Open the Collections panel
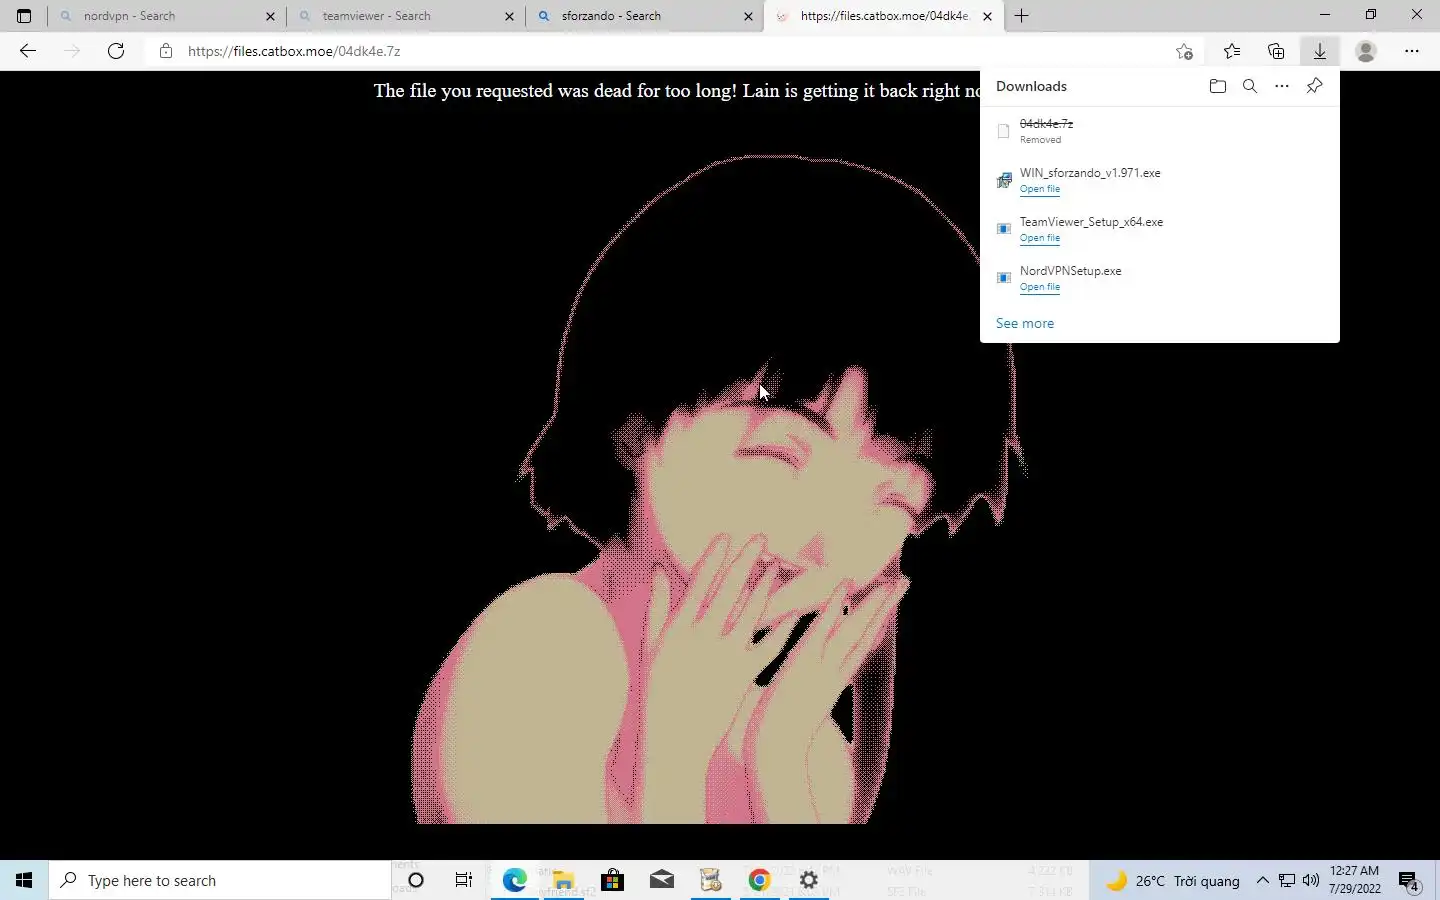 pos(1276,51)
